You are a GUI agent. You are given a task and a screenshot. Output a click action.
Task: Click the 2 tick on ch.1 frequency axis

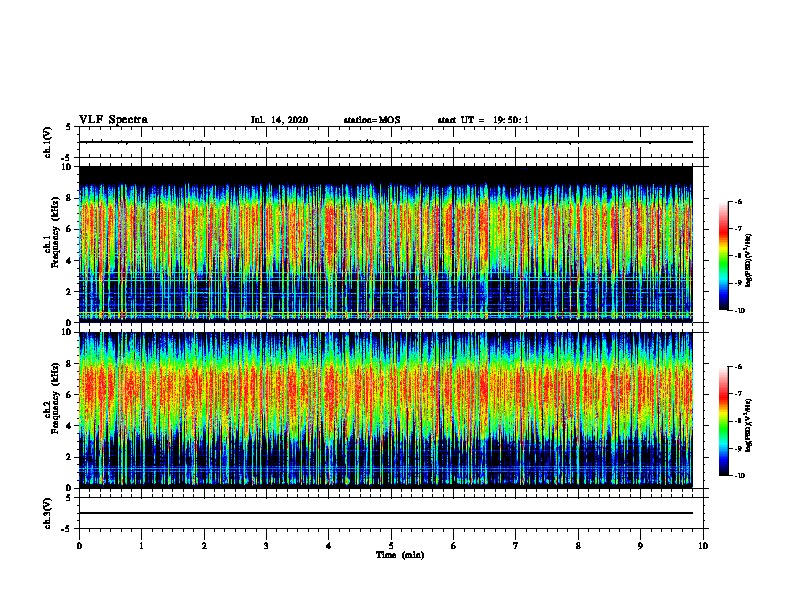click(x=70, y=292)
